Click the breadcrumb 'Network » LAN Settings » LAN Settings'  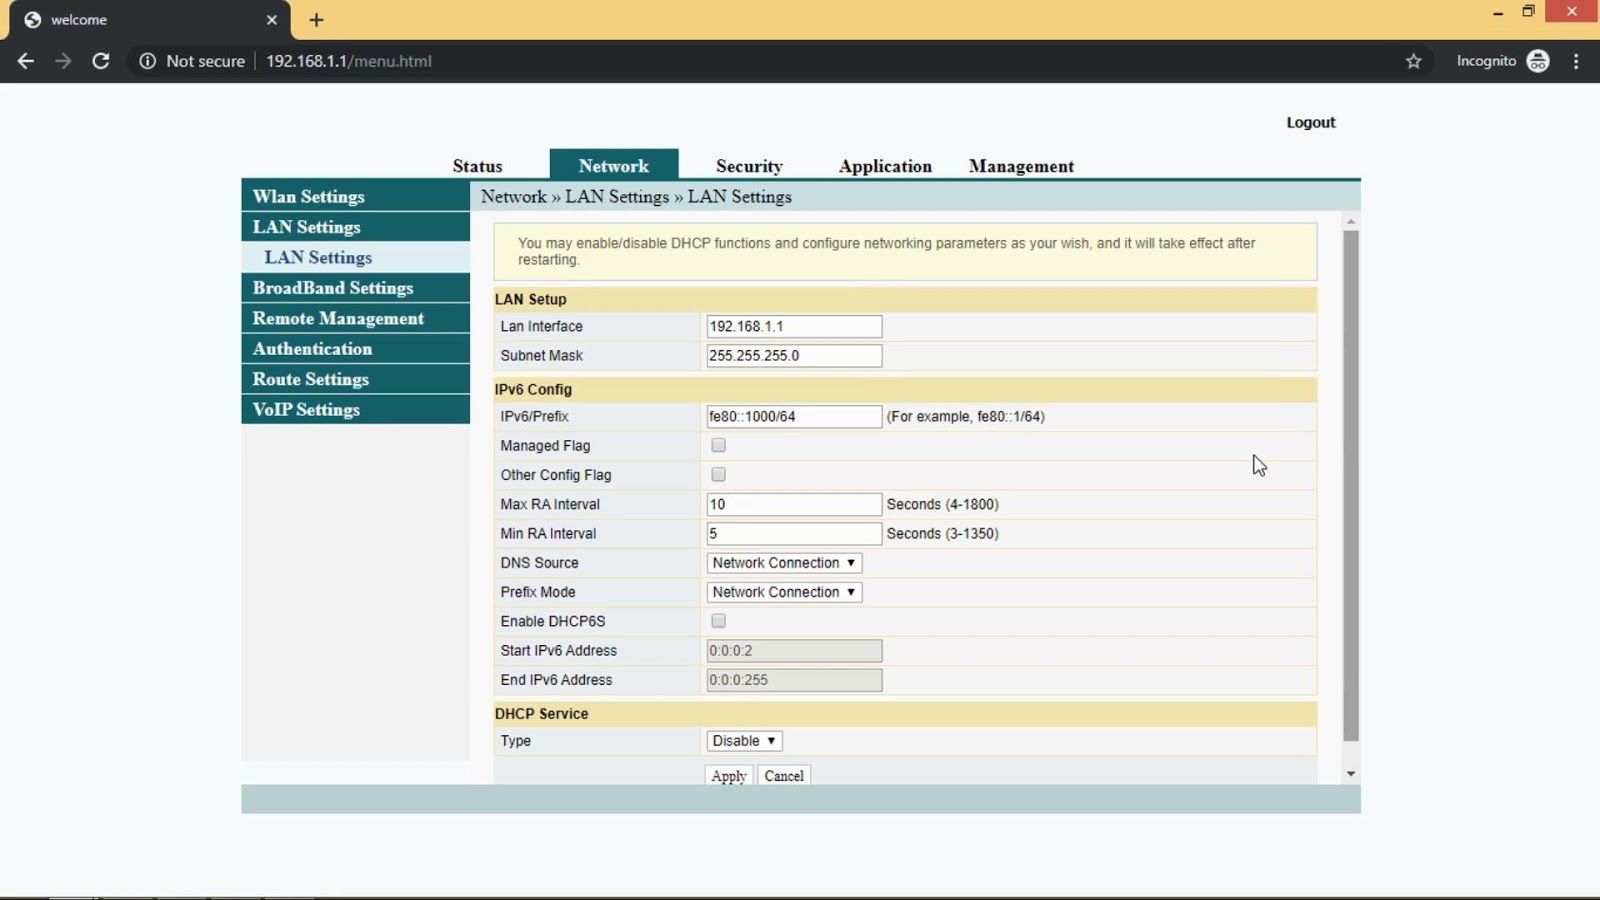click(x=636, y=197)
